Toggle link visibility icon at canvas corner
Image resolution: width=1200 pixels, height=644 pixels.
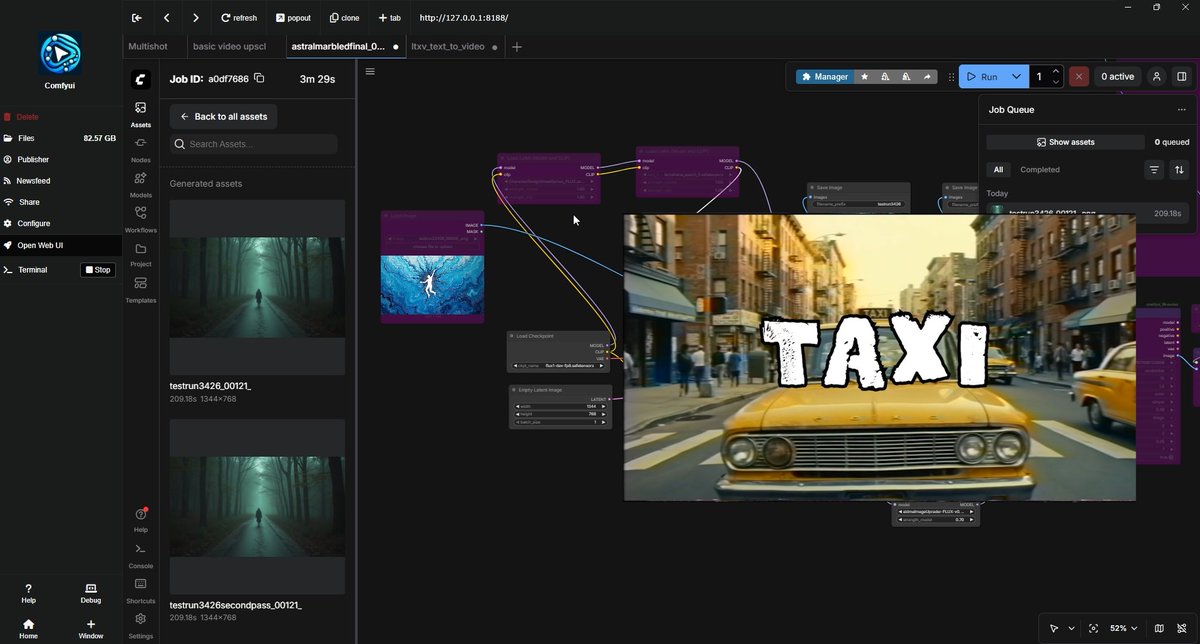pos(1182,628)
